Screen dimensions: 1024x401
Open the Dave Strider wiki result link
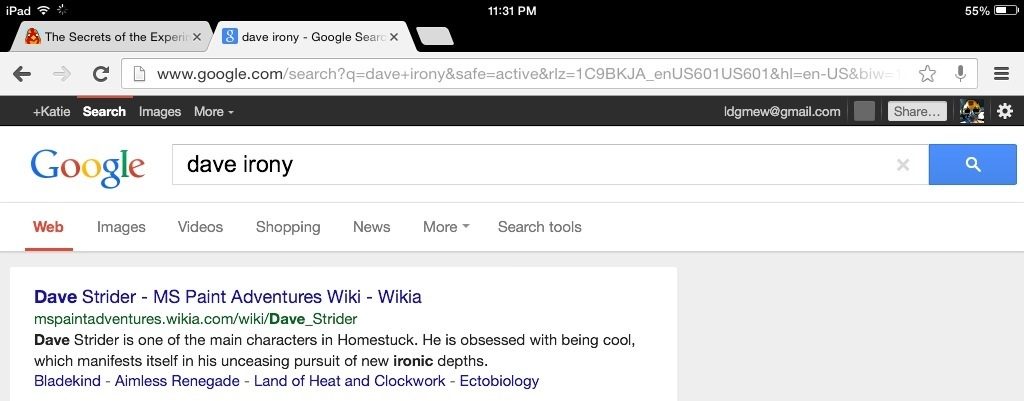(227, 297)
